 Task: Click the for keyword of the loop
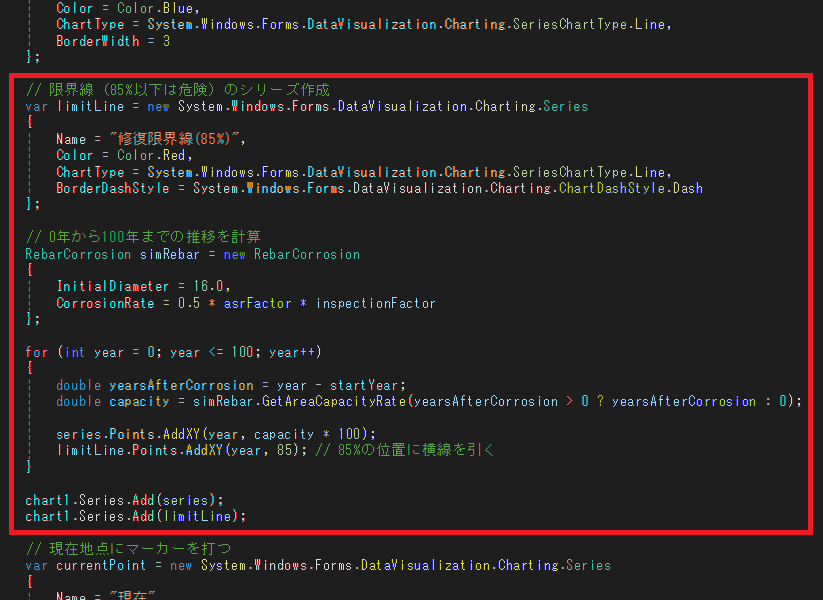36,352
